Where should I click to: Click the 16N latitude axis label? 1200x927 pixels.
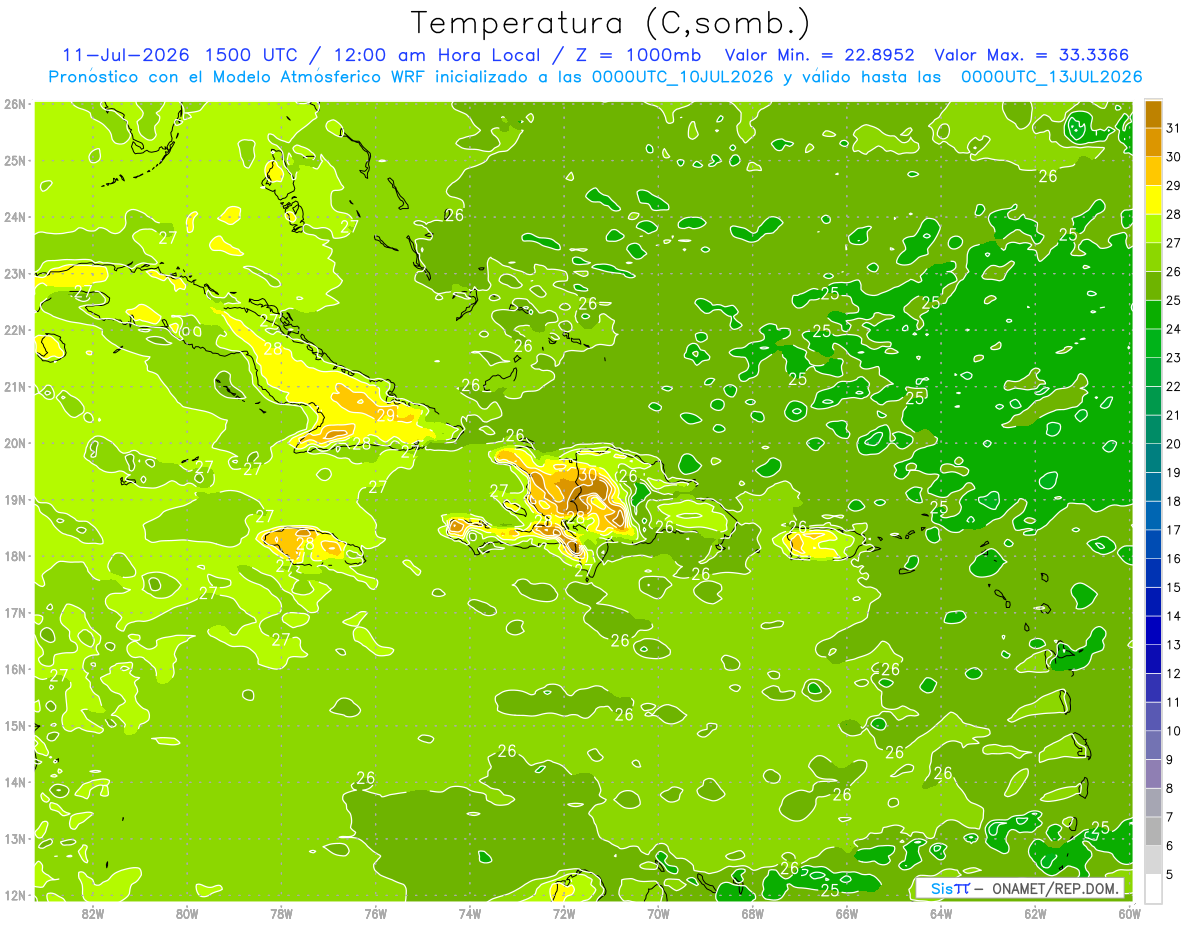(x=15, y=669)
